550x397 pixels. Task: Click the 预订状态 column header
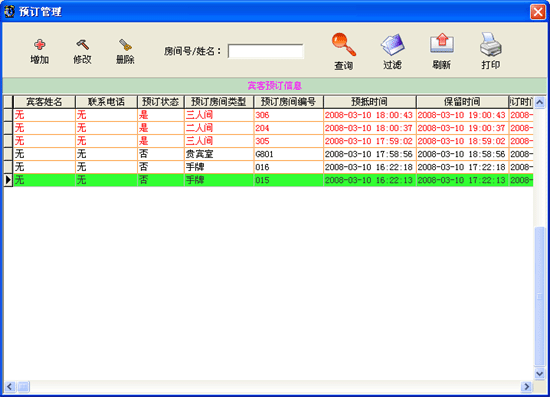pos(161,102)
